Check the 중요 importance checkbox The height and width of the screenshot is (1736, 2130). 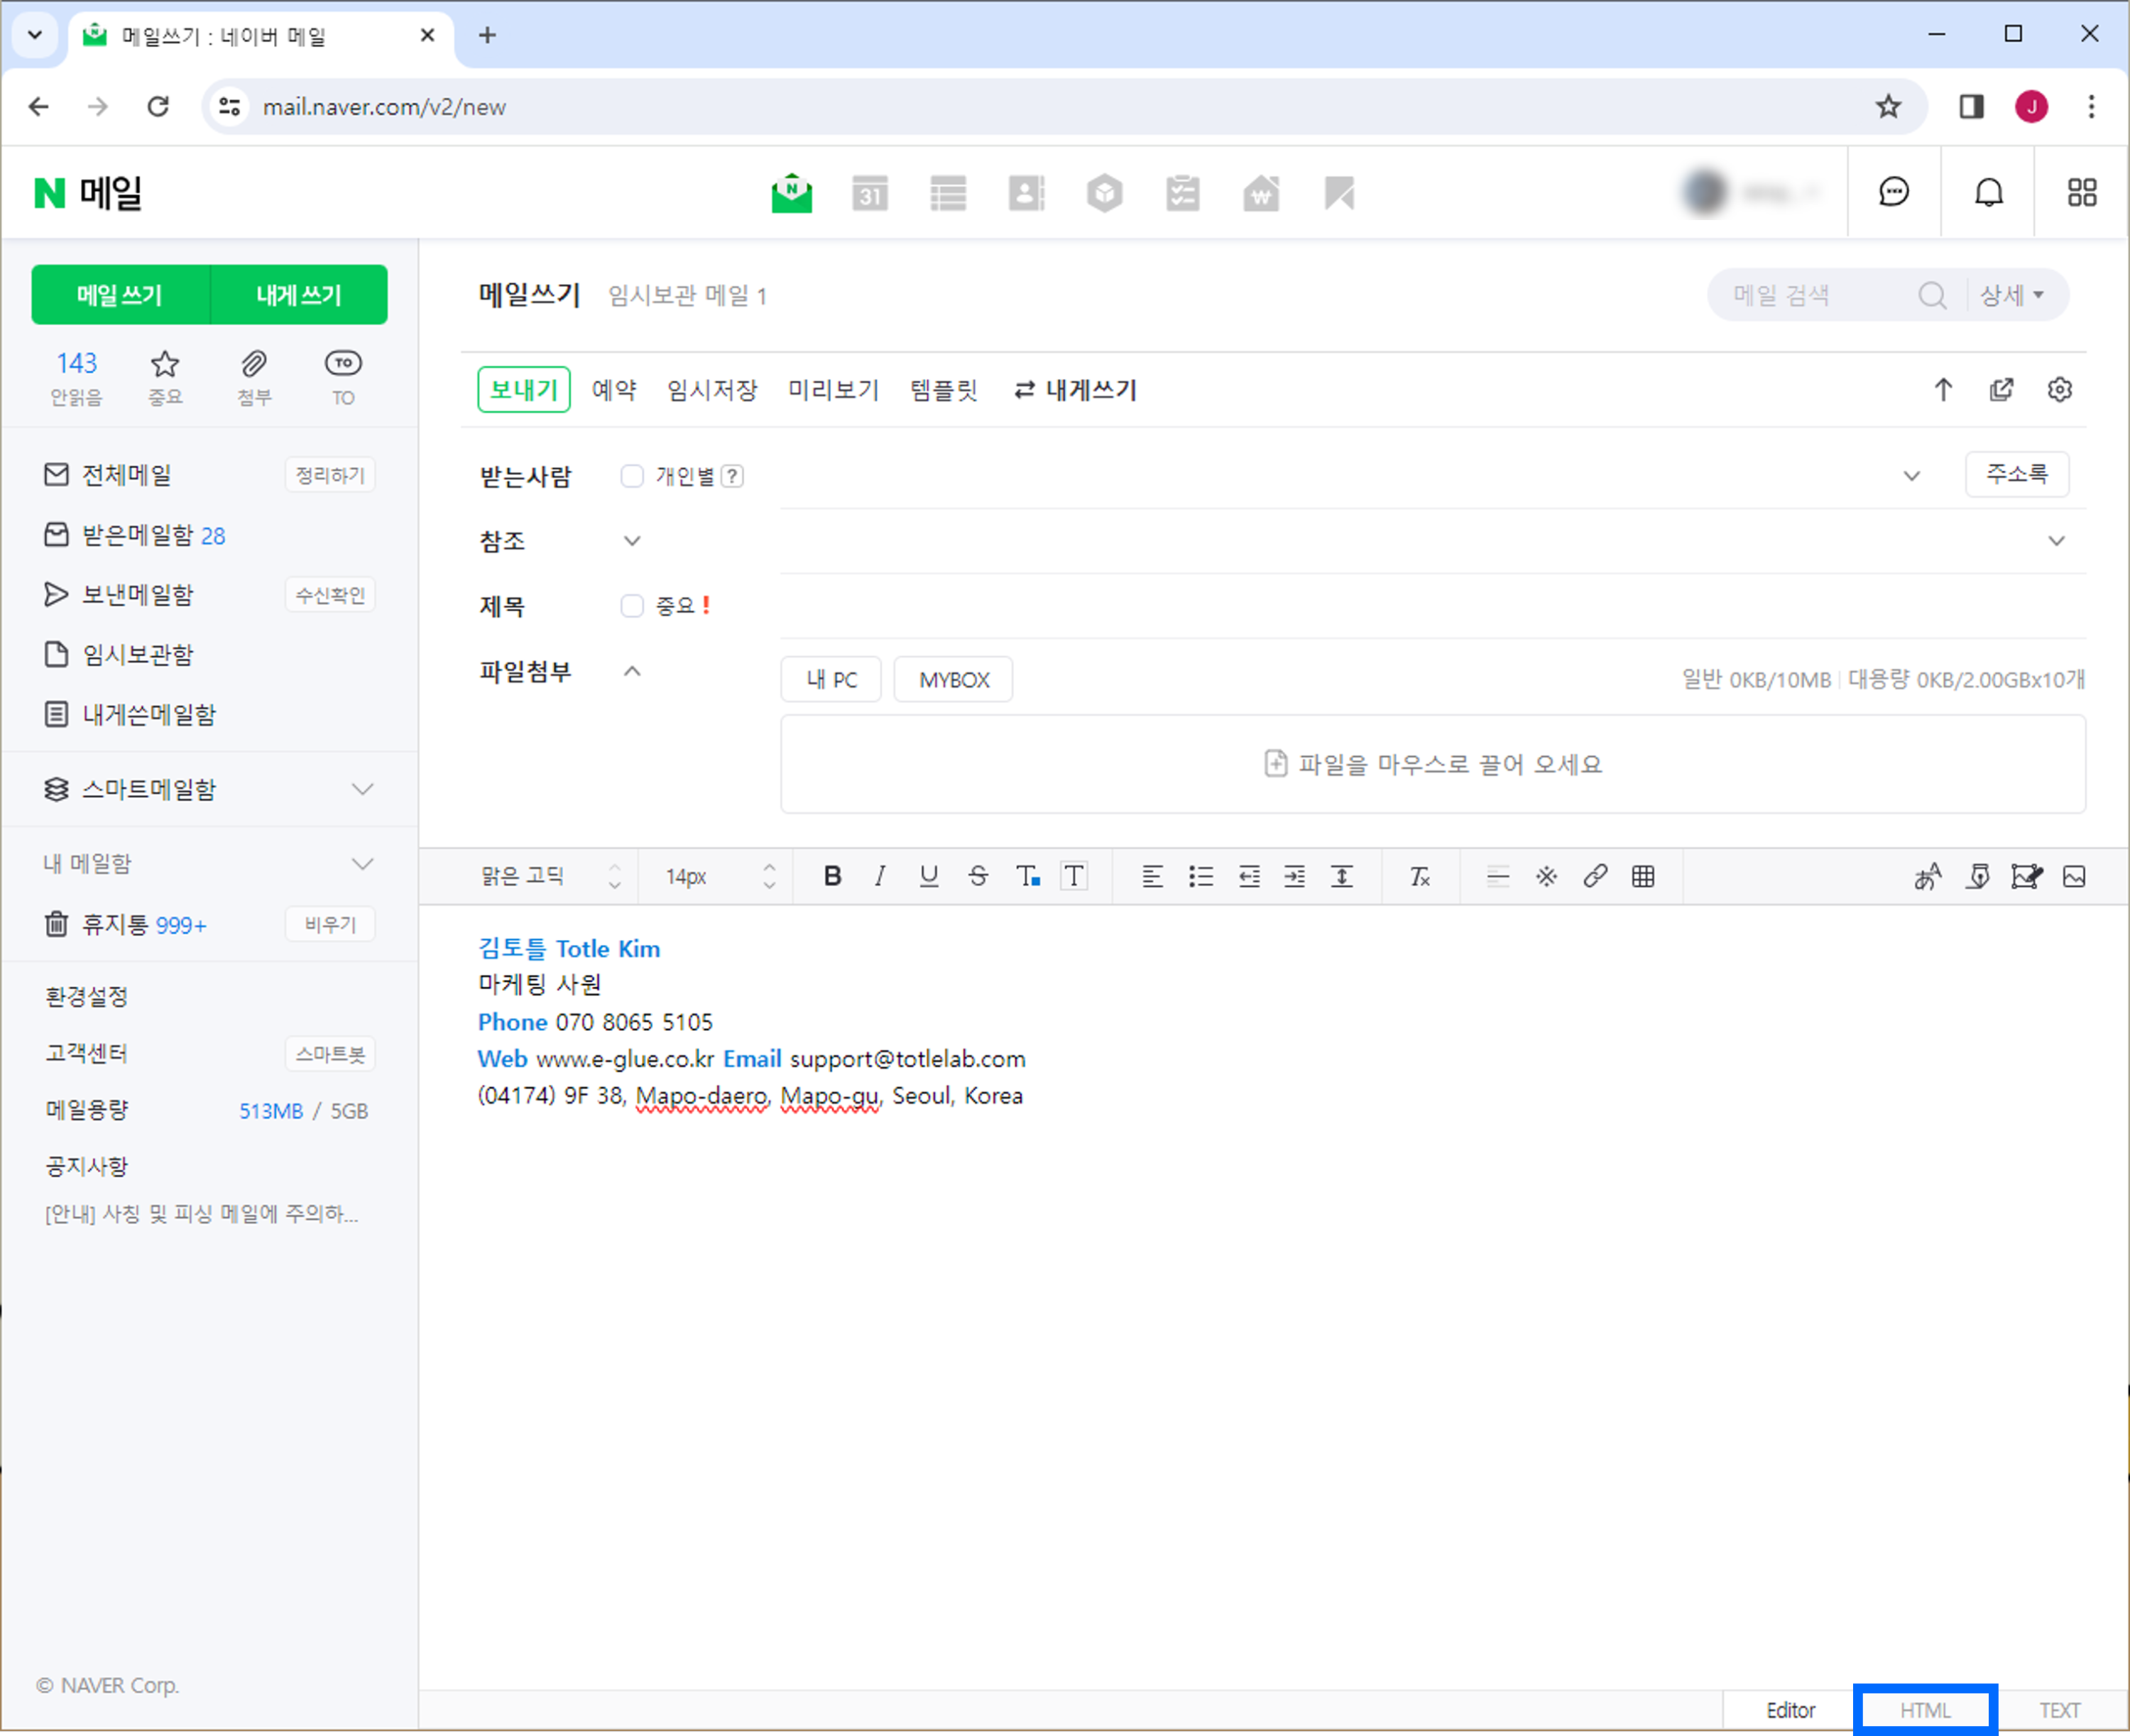click(632, 605)
